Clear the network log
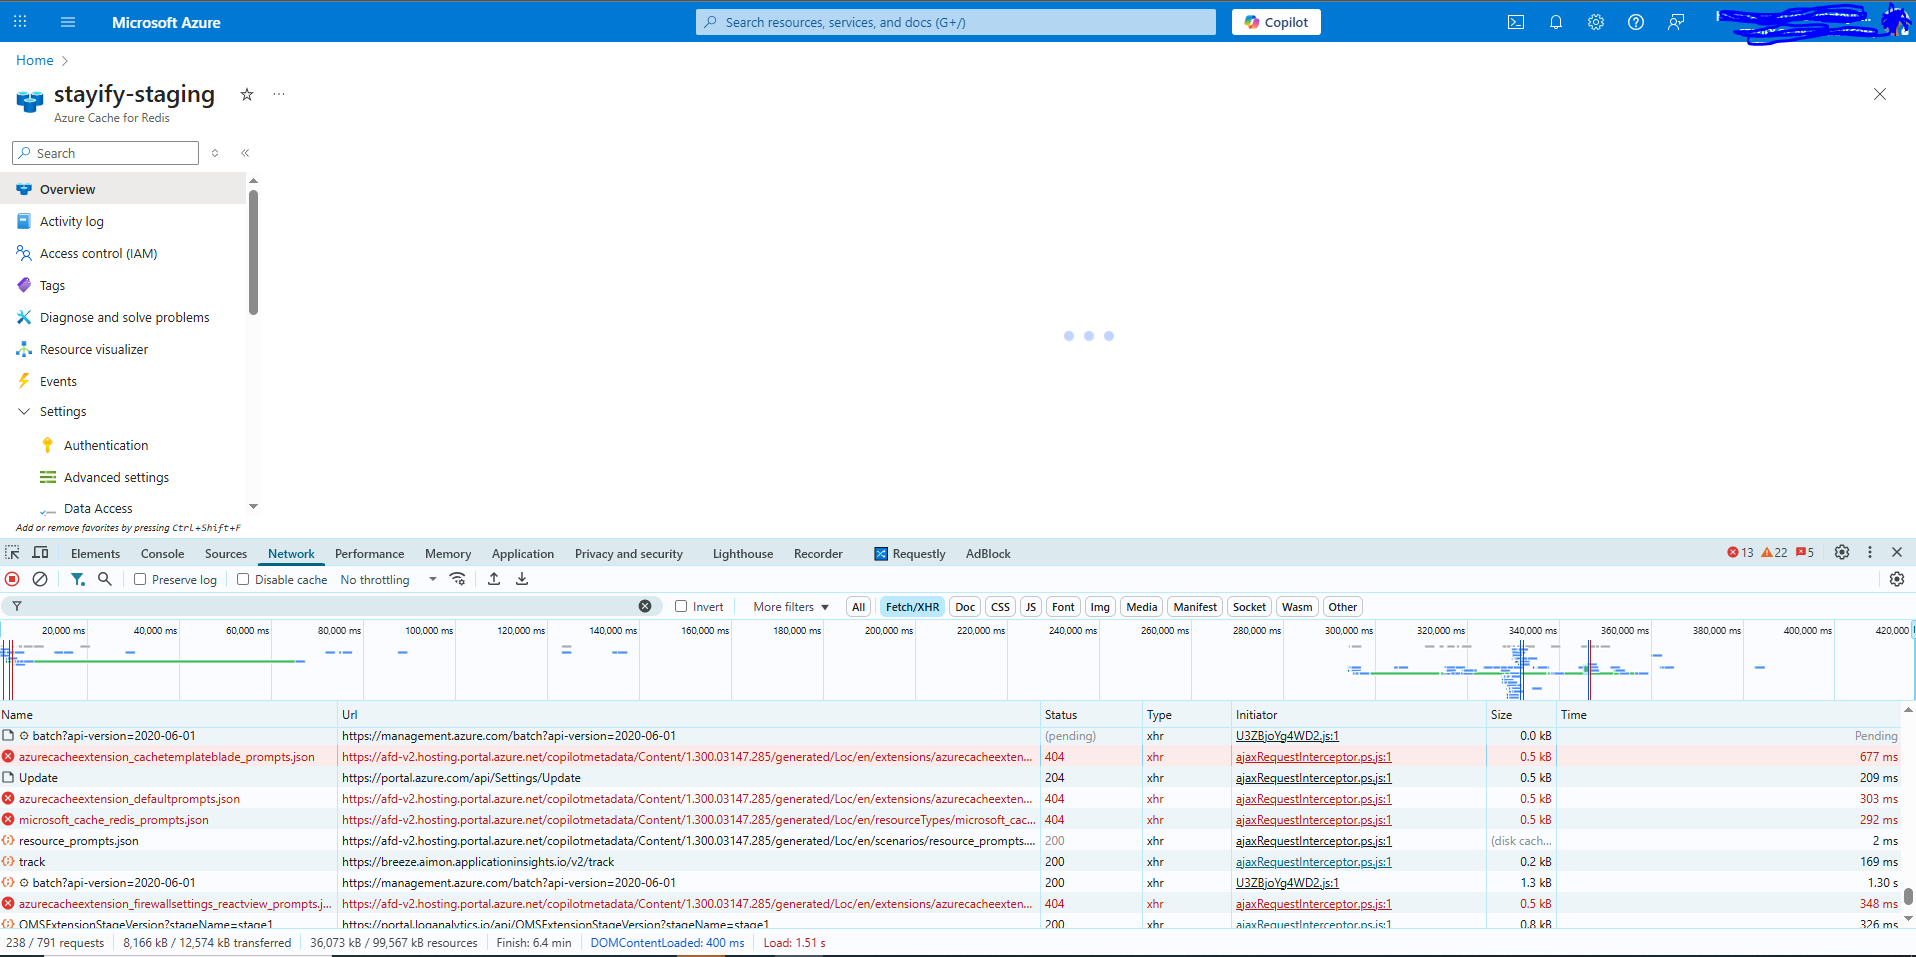 coord(40,579)
